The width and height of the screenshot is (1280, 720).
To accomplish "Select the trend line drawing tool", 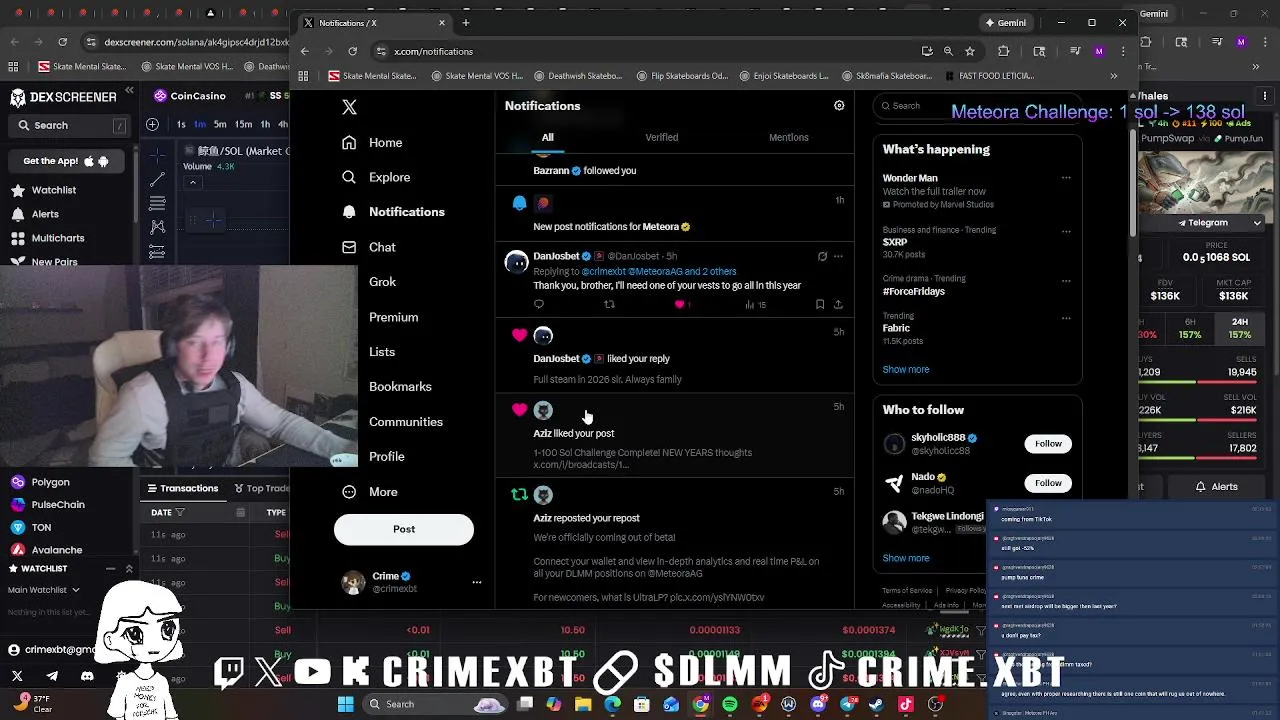I will (x=157, y=179).
